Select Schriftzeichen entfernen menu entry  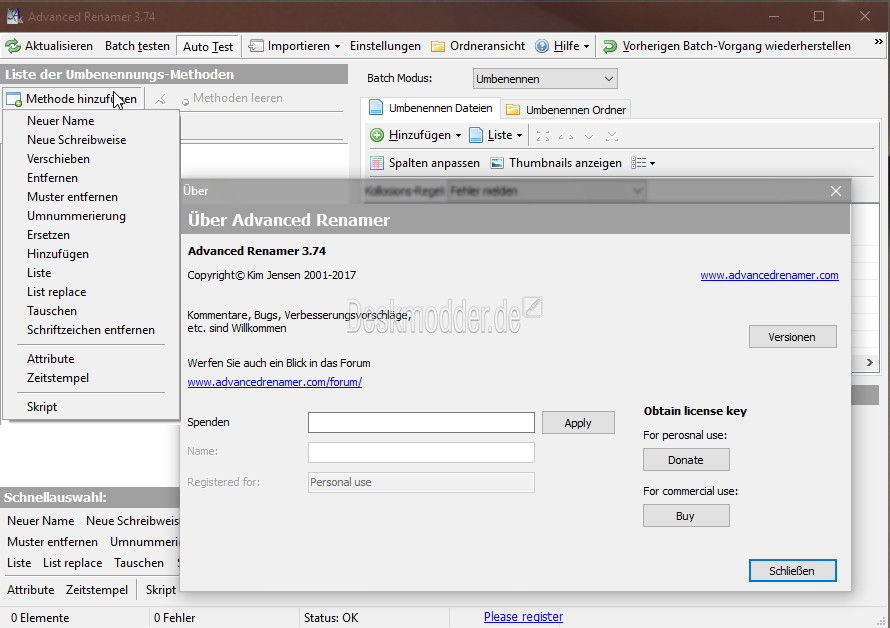click(90, 330)
